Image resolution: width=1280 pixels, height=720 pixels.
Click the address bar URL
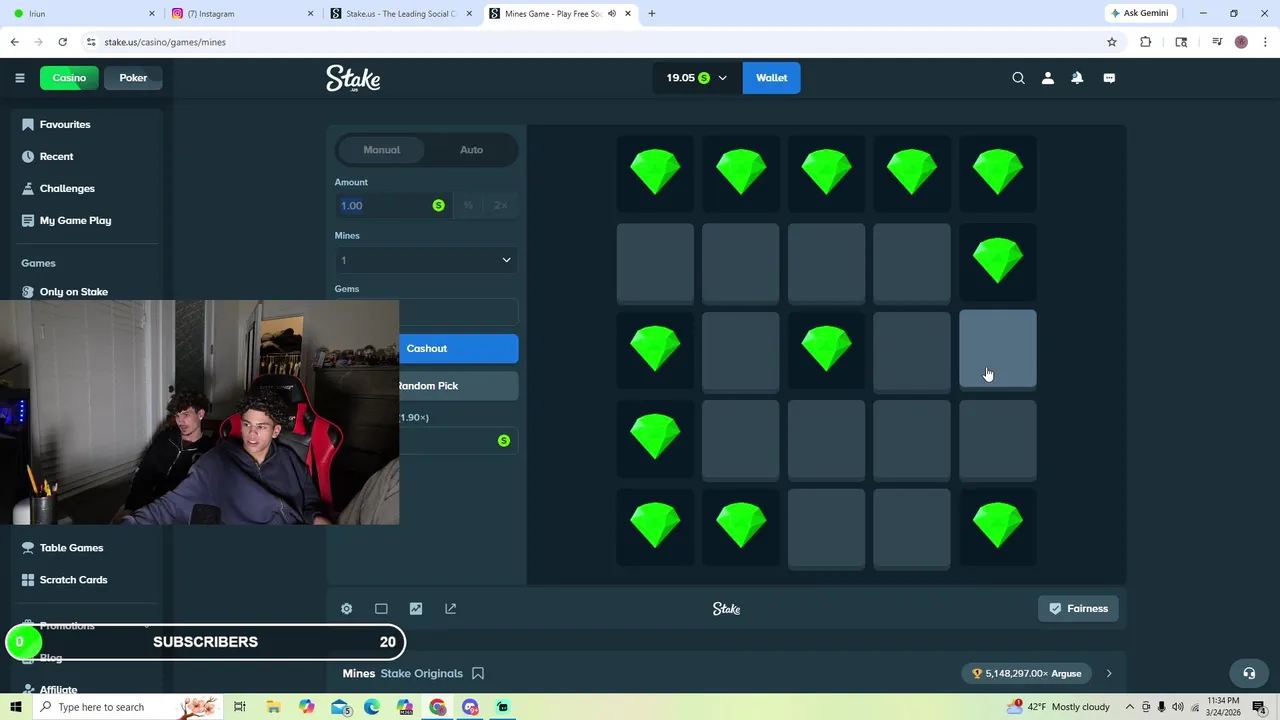(165, 42)
